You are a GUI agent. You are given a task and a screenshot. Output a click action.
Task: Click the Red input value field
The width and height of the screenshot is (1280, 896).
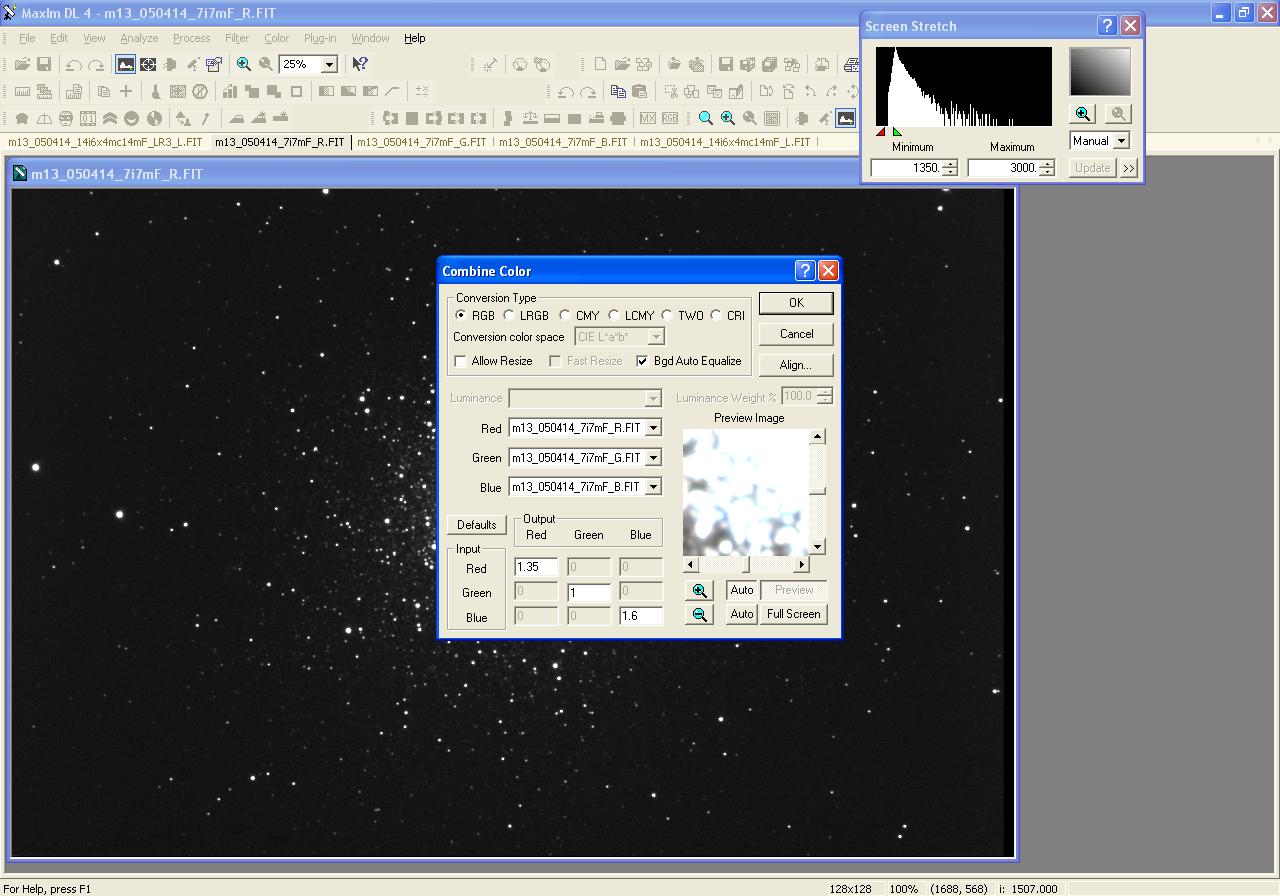(535, 567)
